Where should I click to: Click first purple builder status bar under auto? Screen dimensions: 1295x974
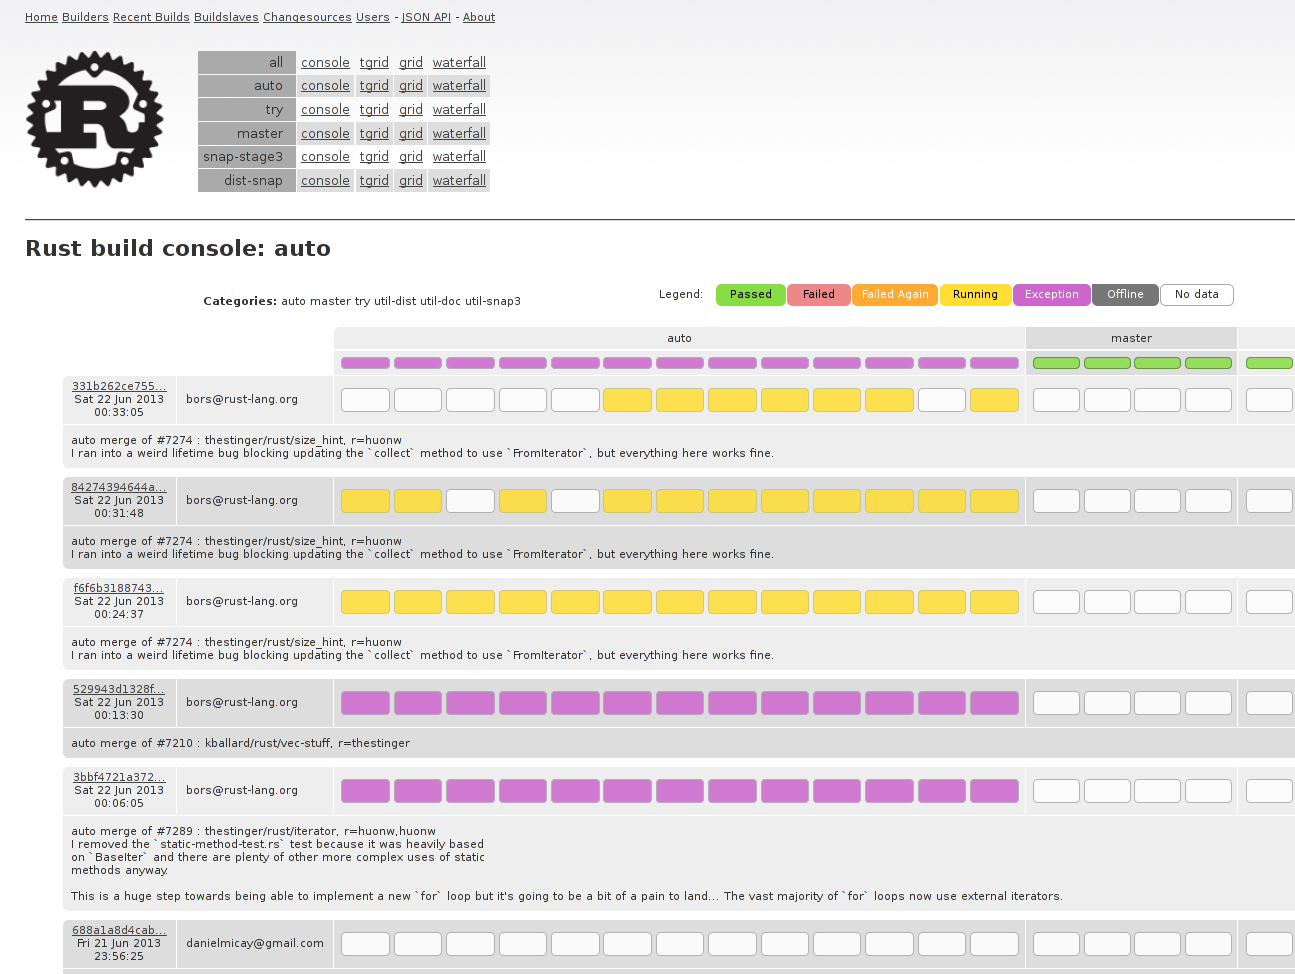point(365,363)
